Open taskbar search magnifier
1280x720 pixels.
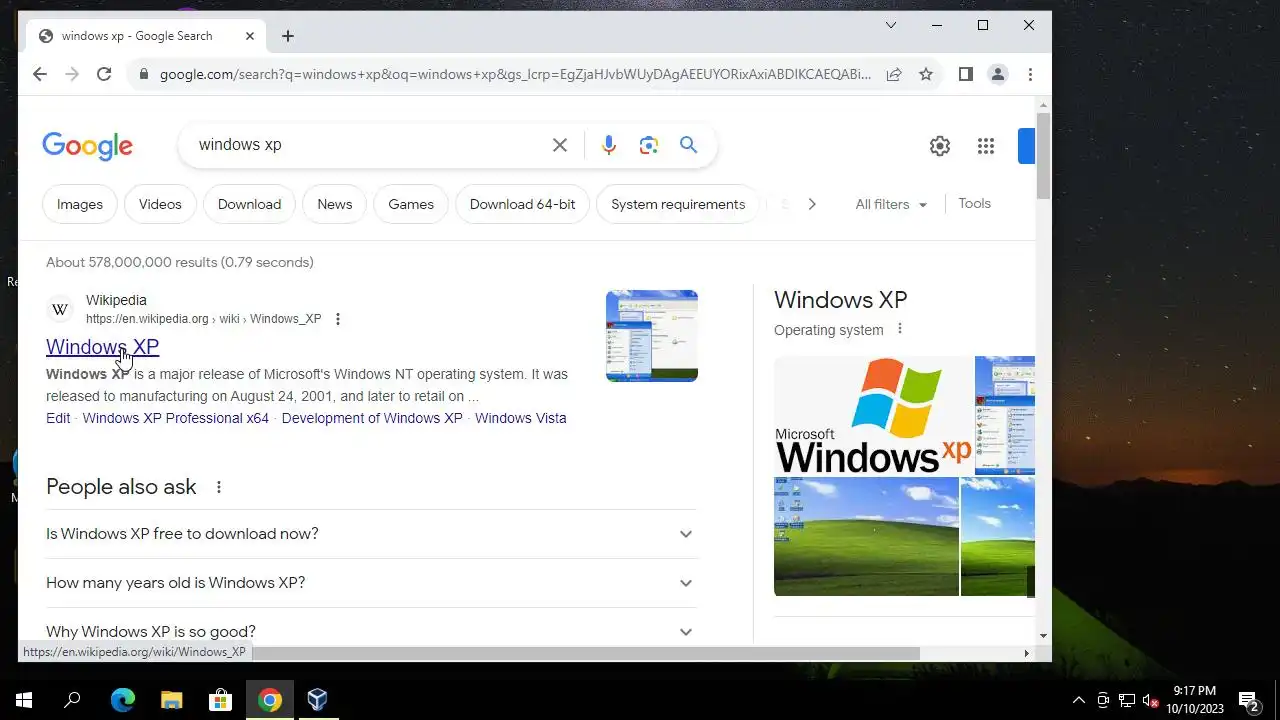72,700
